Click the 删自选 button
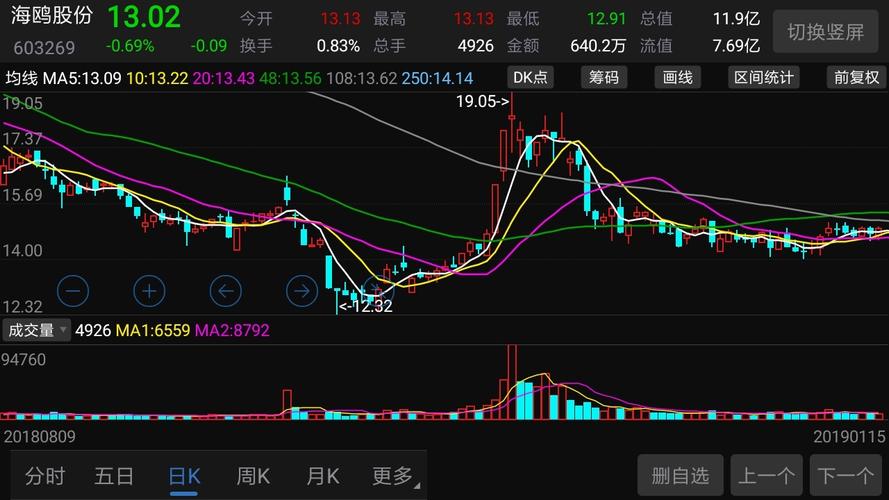889x500 pixels. [680, 475]
